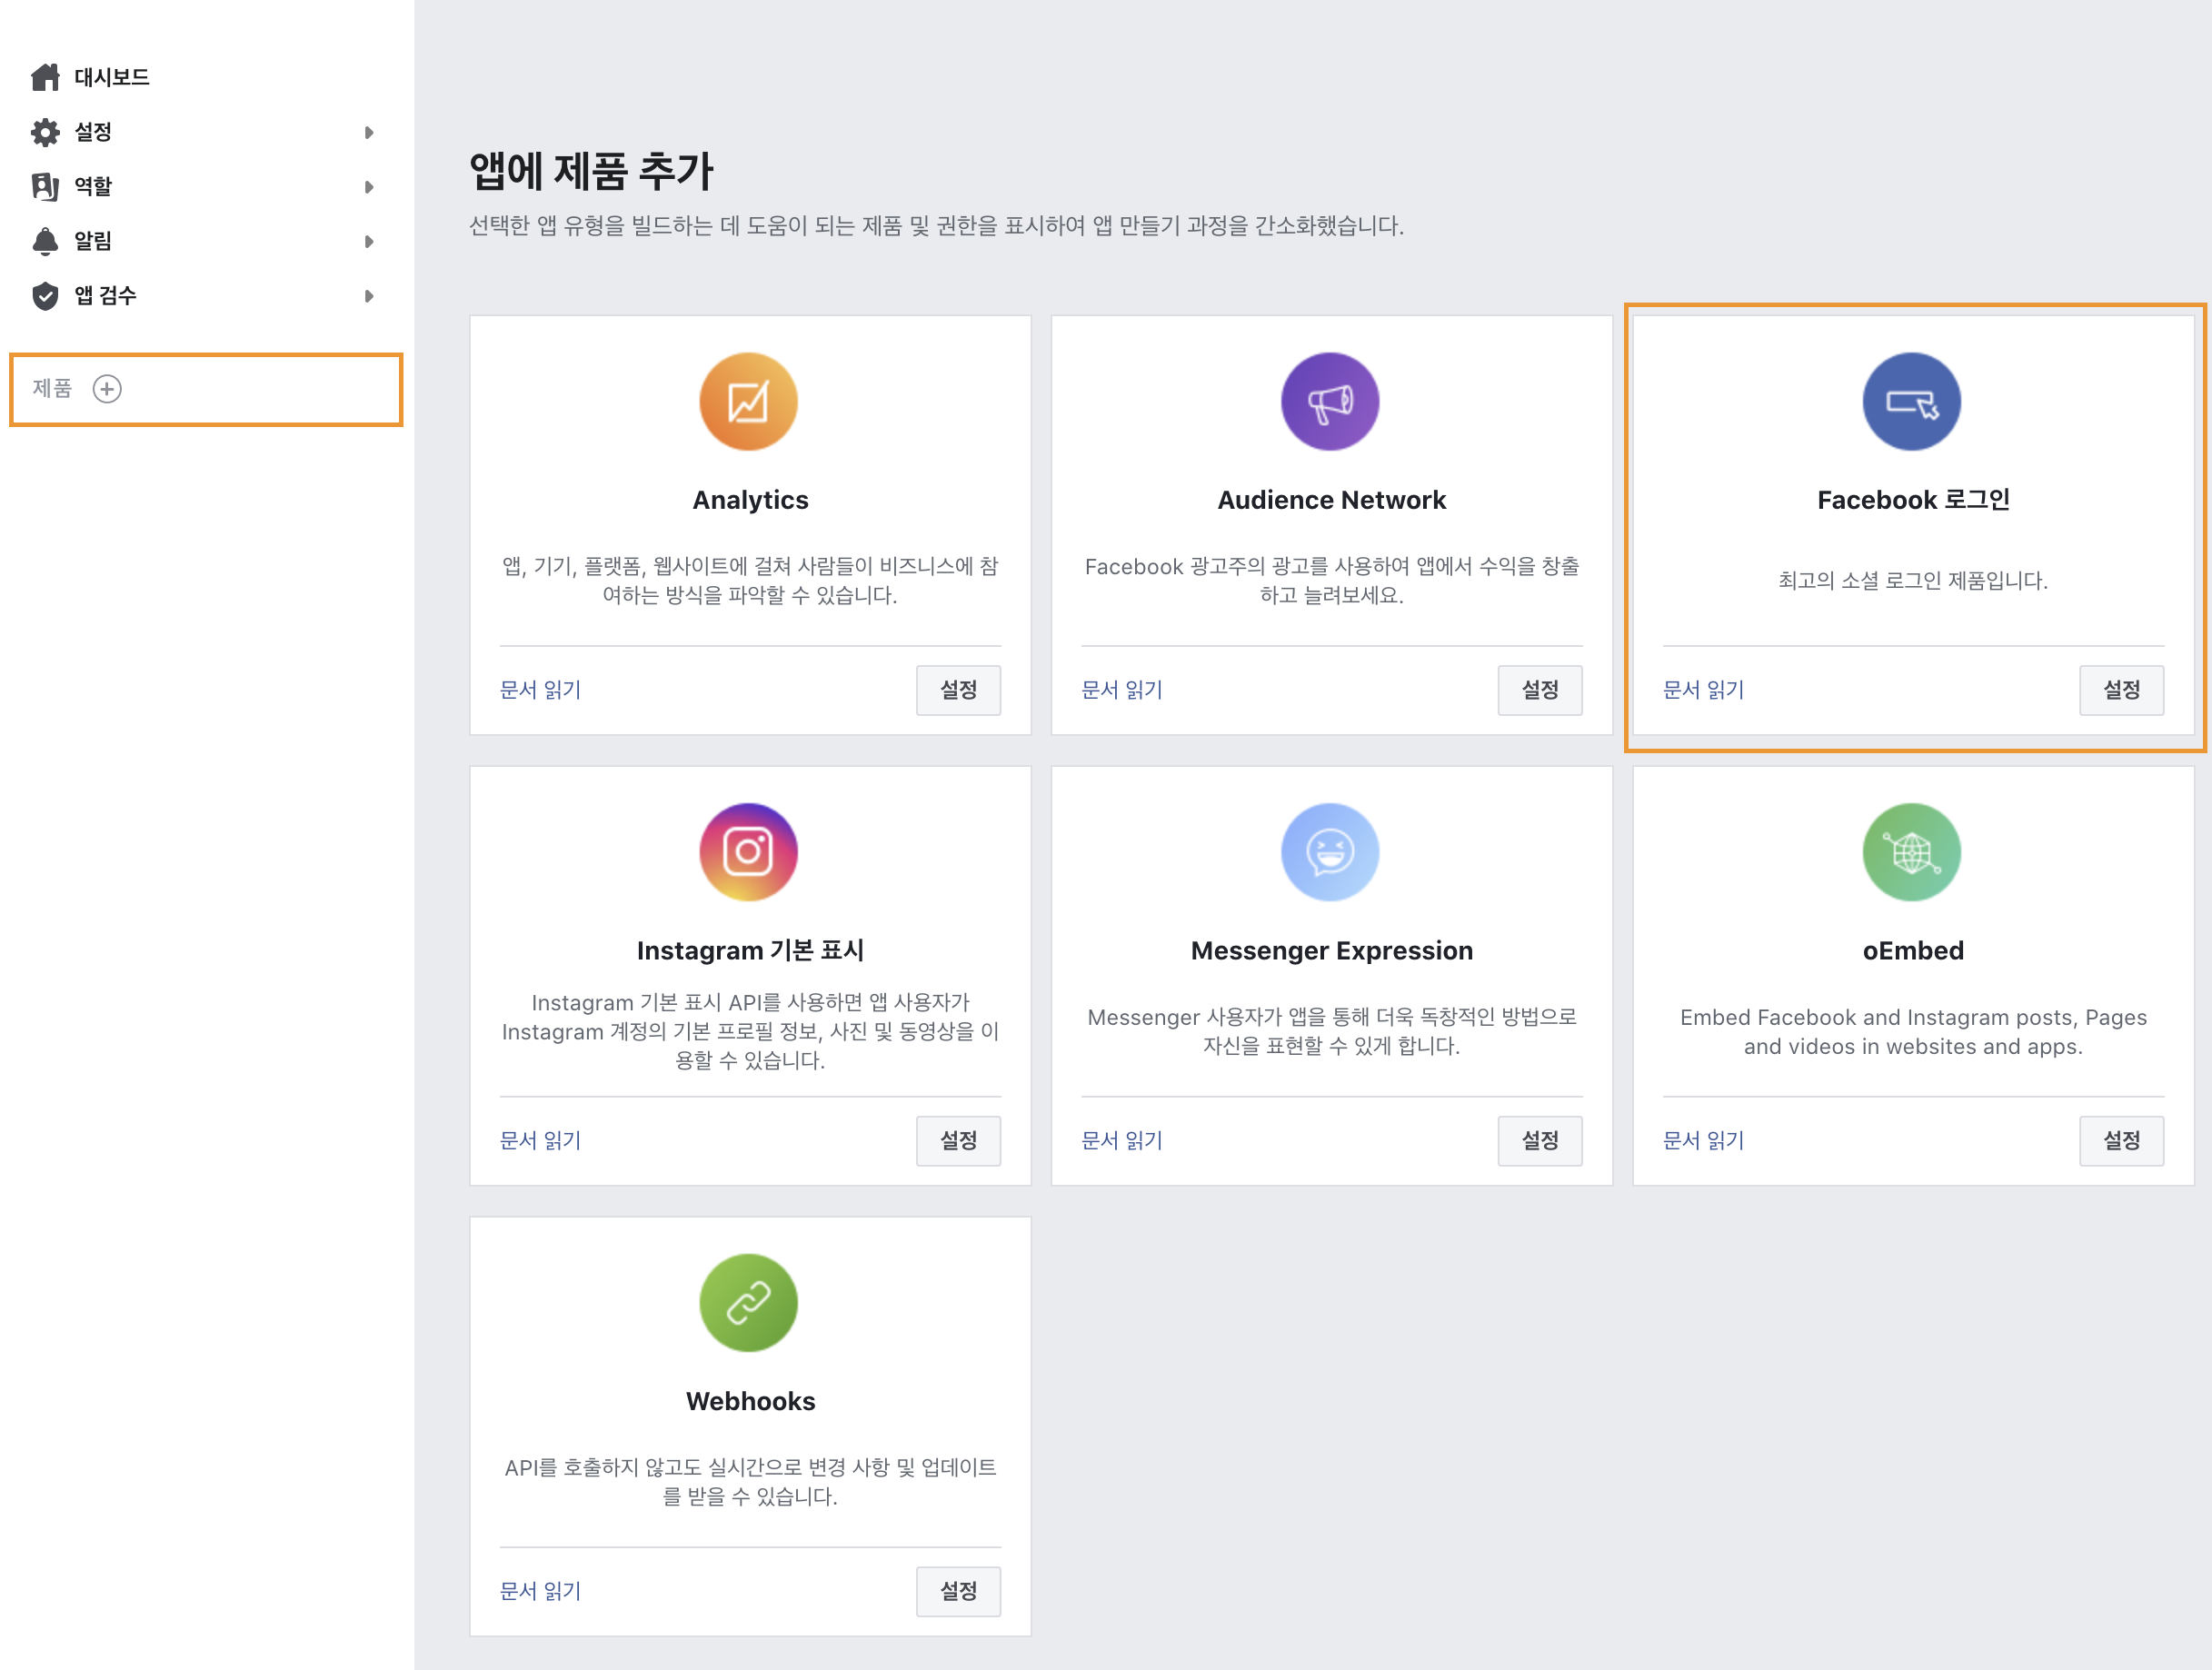Click 설정 button on Analytics card
The image size is (2212, 1670).
(958, 690)
